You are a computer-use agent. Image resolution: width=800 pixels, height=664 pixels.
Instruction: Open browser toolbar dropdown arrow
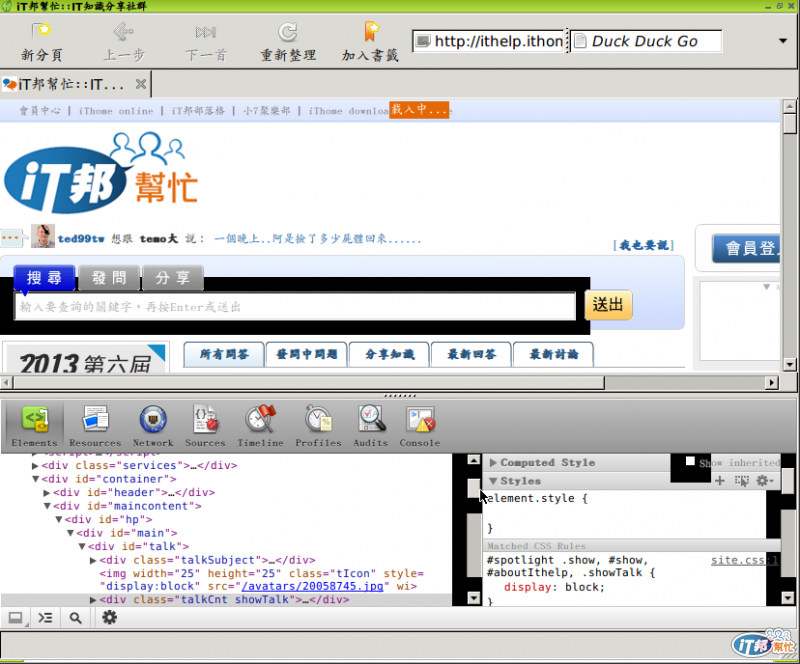(x=783, y=41)
